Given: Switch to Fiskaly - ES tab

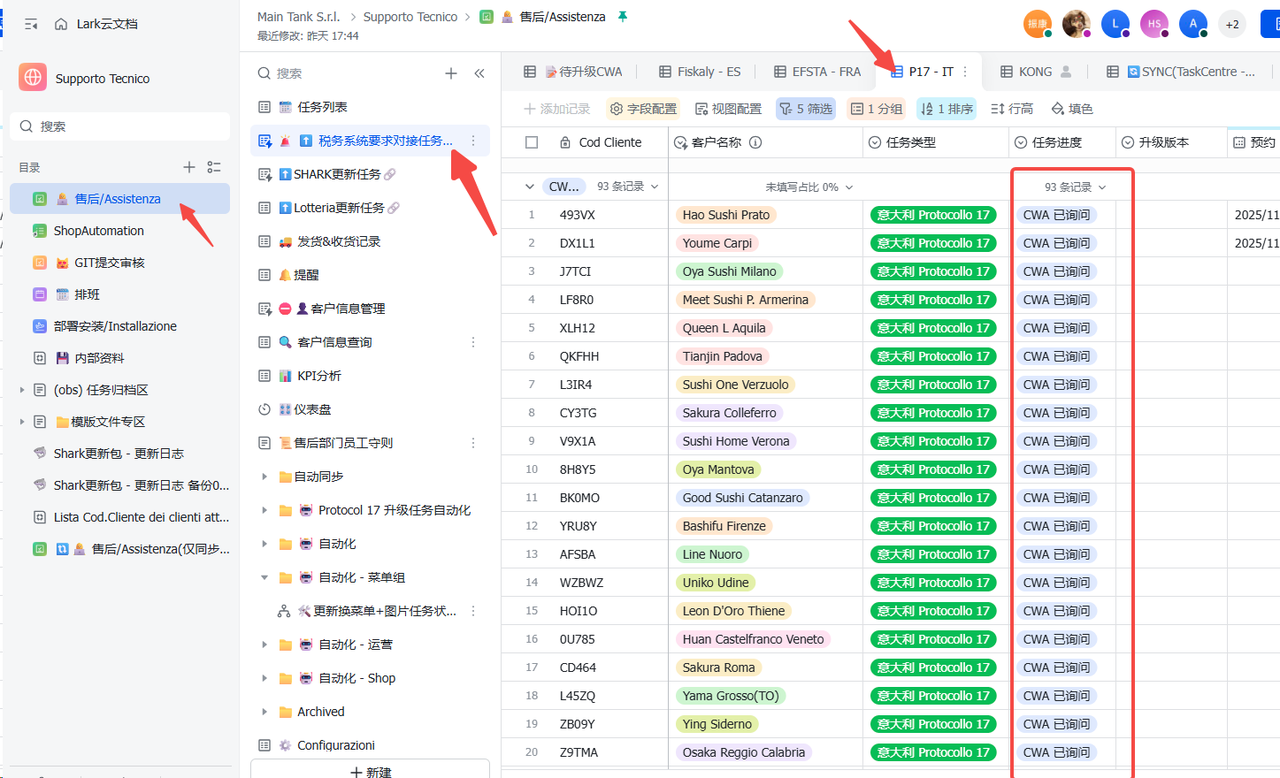Looking at the screenshot, I should point(700,72).
